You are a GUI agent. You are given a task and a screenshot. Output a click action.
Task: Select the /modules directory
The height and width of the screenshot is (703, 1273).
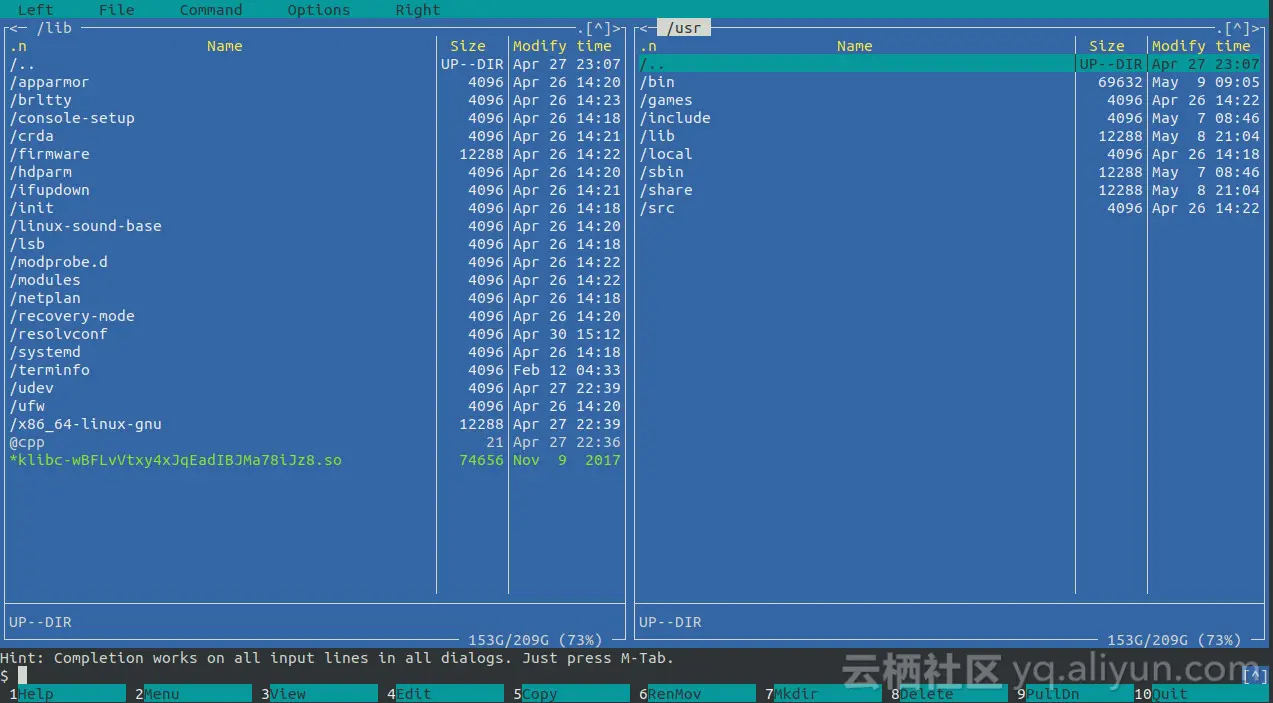(315, 280)
